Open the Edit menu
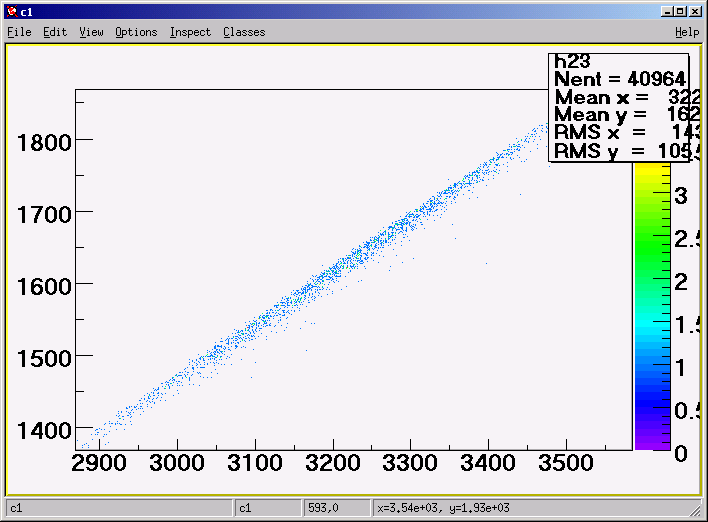Image resolution: width=708 pixels, height=522 pixels. click(x=55, y=32)
